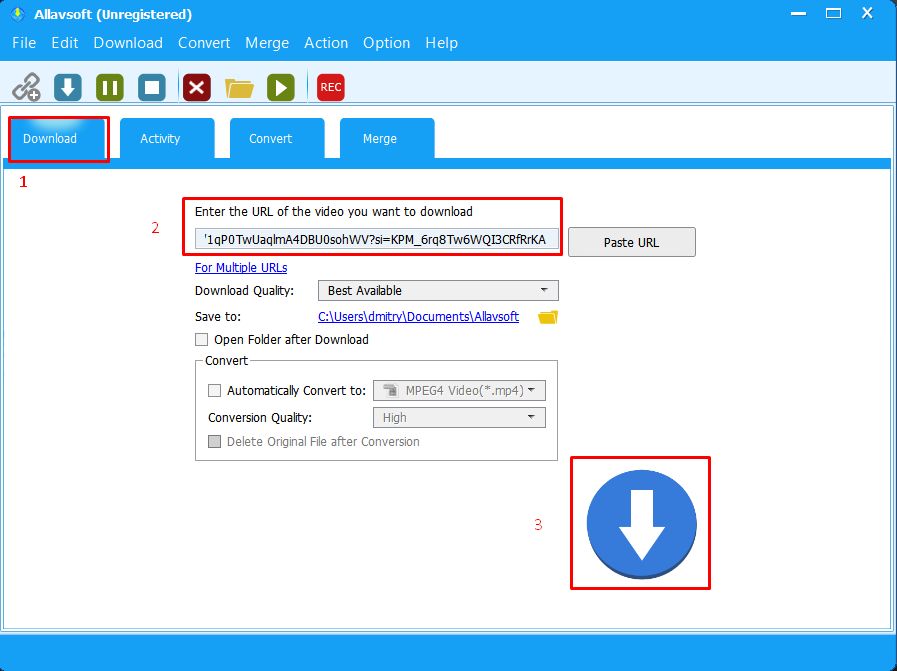897x671 pixels.
Task: Switch to the Convert tab
Action: (x=277, y=138)
